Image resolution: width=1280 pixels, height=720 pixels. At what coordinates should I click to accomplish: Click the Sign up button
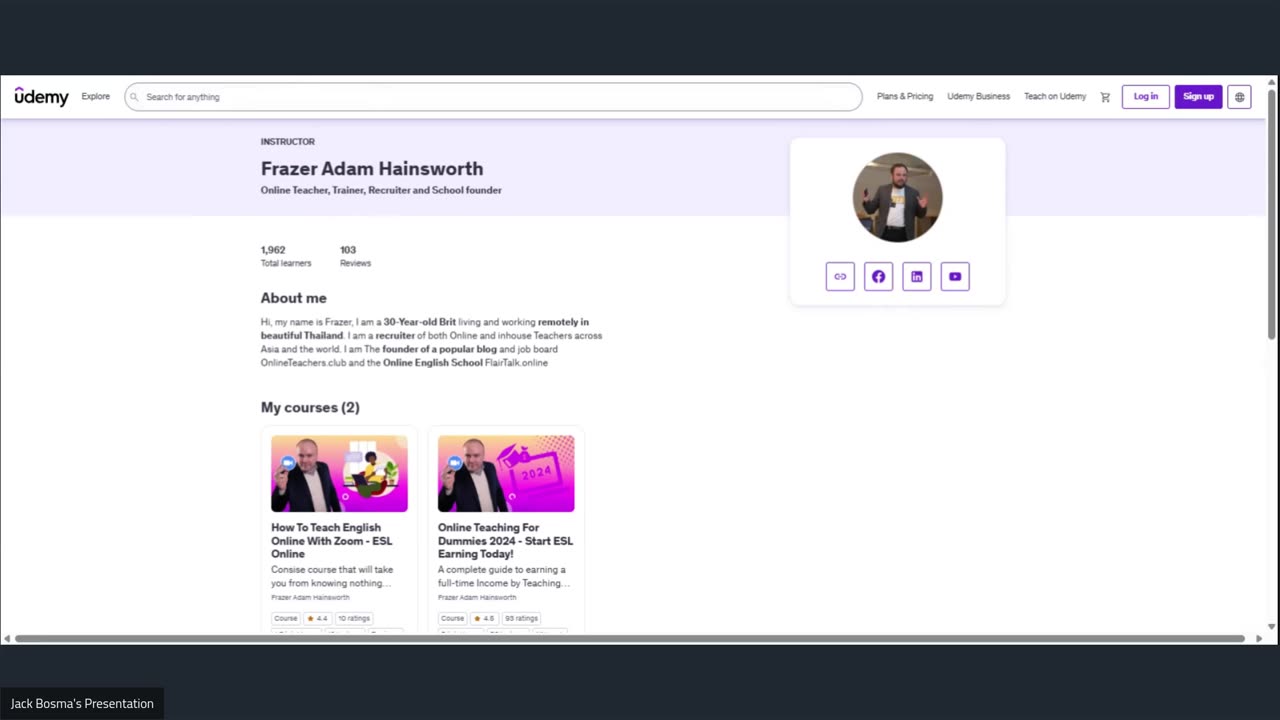[x=1198, y=97]
